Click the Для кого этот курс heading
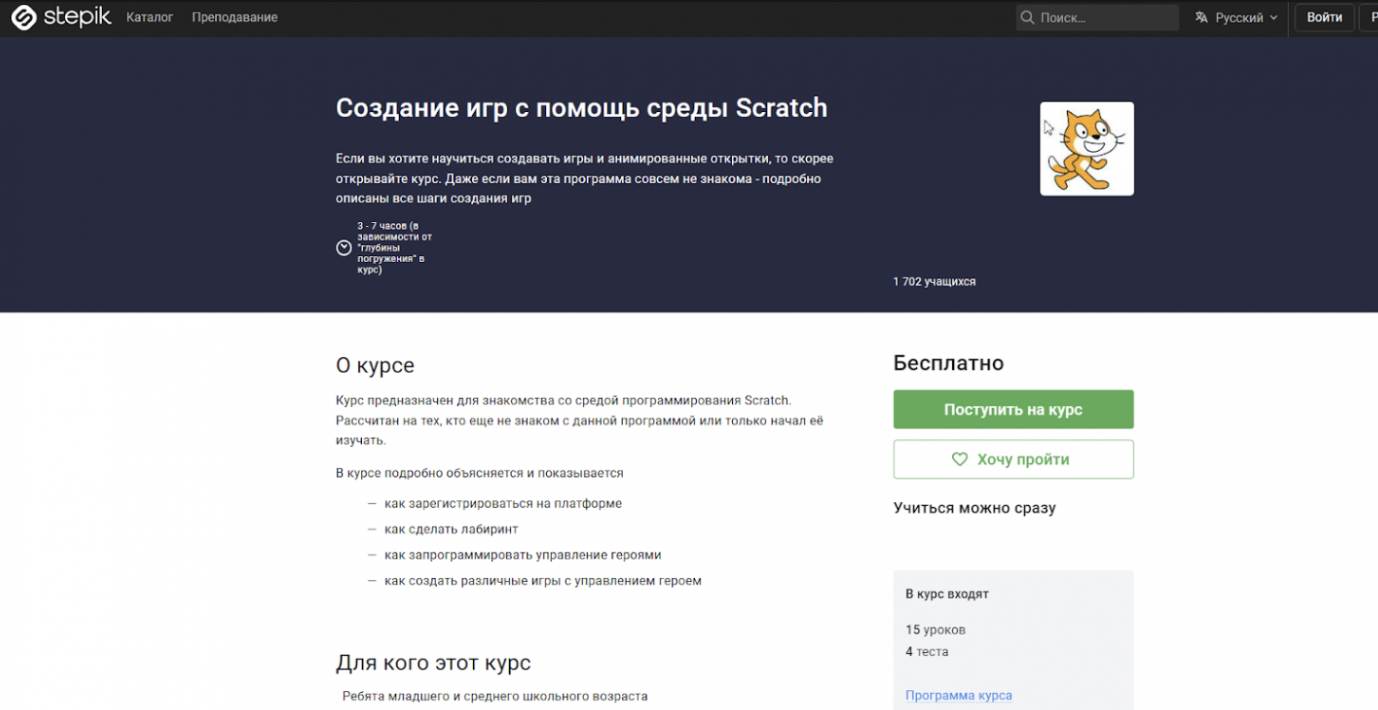The image size is (1378, 710). [433, 663]
